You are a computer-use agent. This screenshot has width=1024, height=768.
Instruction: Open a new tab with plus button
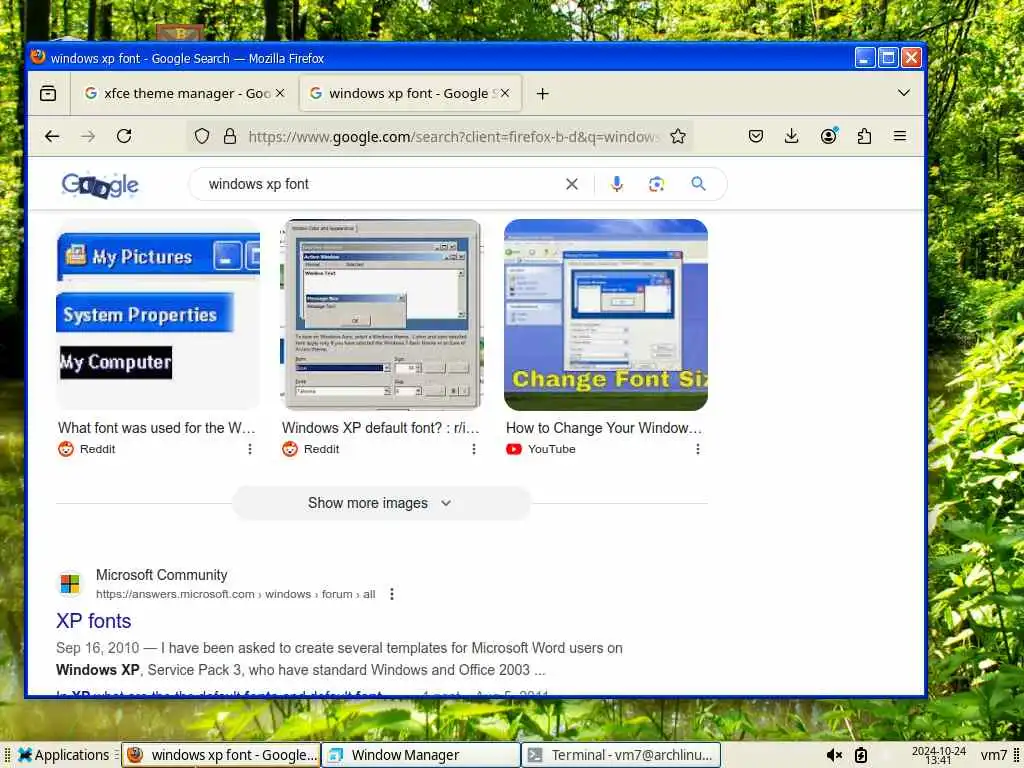click(542, 94)
